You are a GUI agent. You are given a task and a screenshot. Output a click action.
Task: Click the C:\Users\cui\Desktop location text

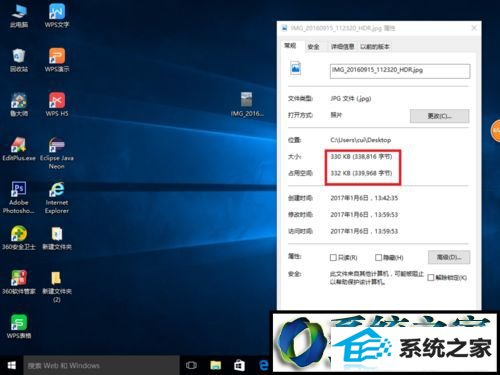pyautogui.click(x=361, y=140)
